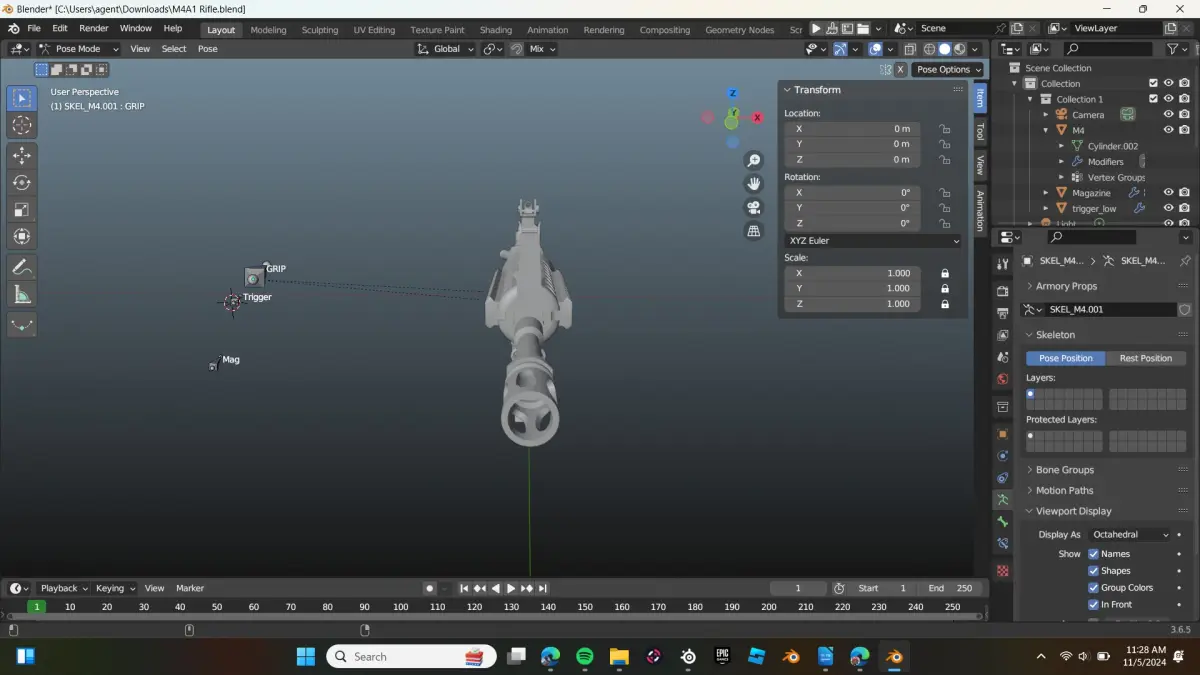Activate the Annotate pencil tool

click(x=22, y=267)
